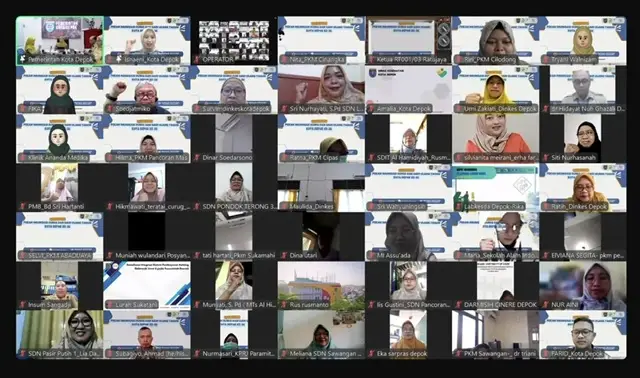Viewport: 640px width, 378px height.
Task: Click the host icon on Pemerintah Kota Depok
Action: (22, 60)
